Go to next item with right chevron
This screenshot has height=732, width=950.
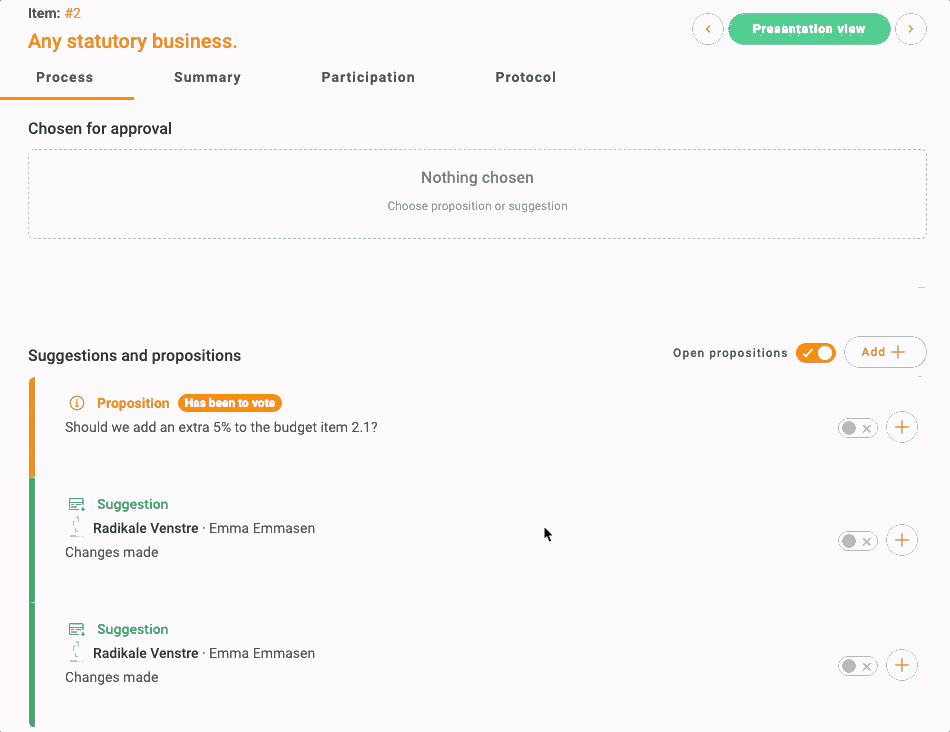pos(910,29)
